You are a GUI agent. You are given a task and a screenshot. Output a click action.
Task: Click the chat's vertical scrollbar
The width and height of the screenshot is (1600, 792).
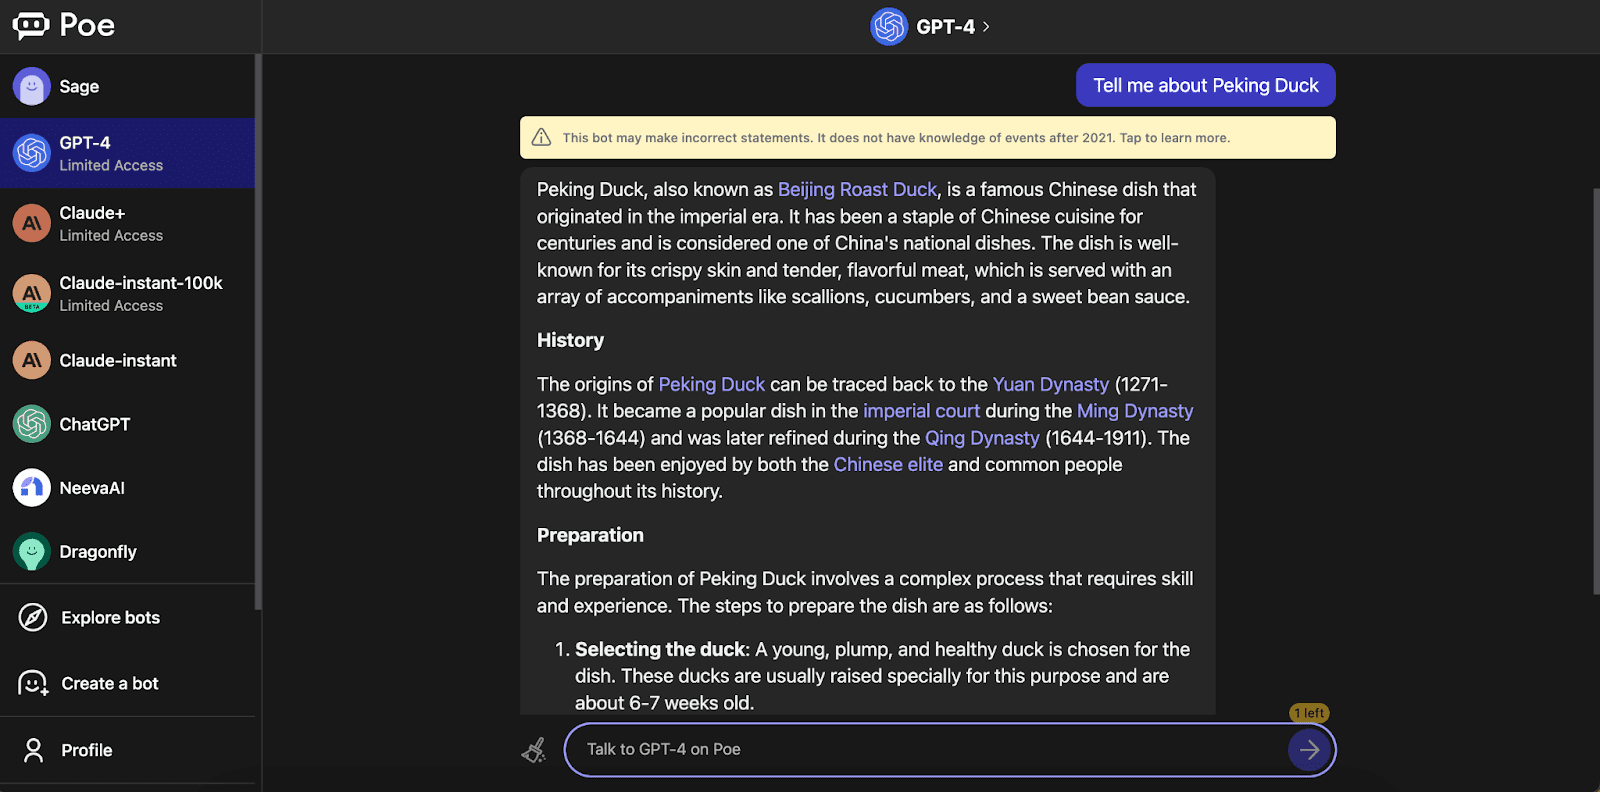pyautogui.click(x=1595, y=390)
